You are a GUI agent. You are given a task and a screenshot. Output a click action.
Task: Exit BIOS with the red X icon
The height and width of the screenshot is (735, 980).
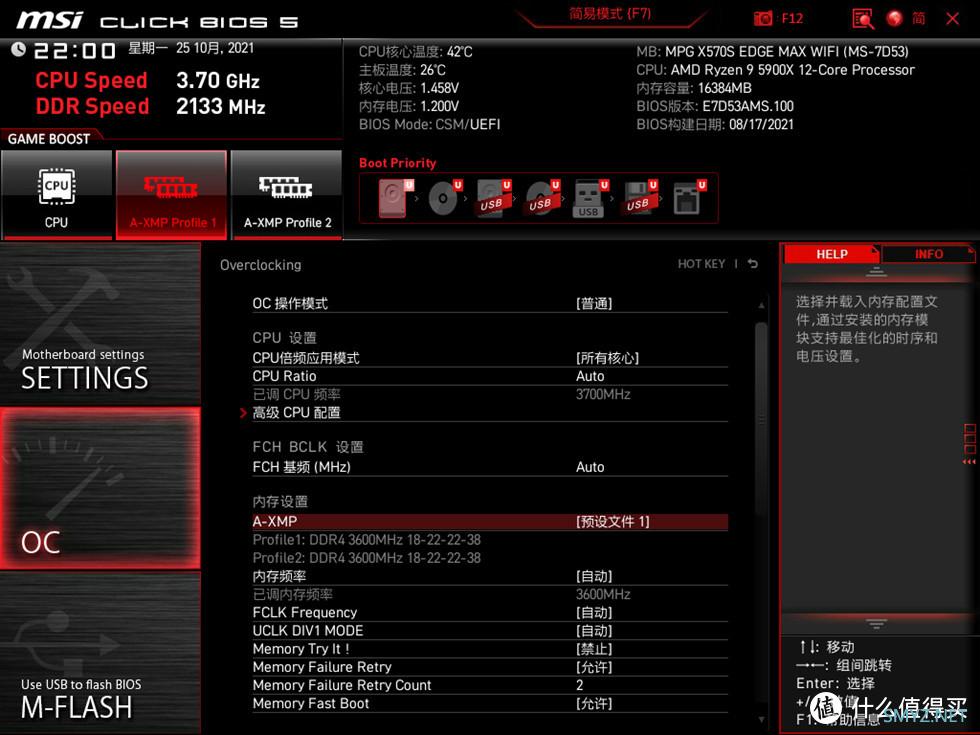952,18
